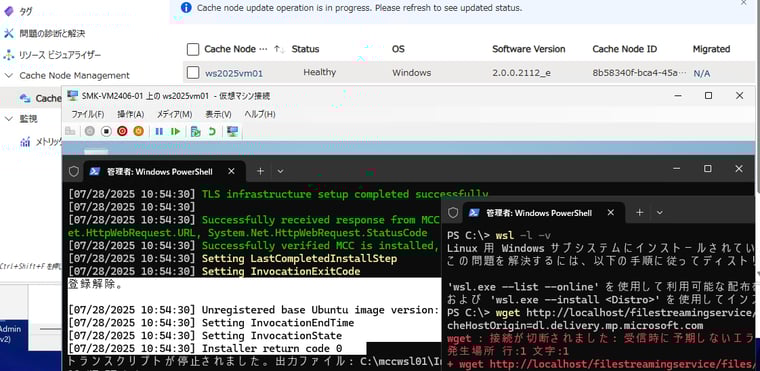Click the VM connection title bar icon
The height and width of the screenshot is (371, 760).
tap(73, 96)
